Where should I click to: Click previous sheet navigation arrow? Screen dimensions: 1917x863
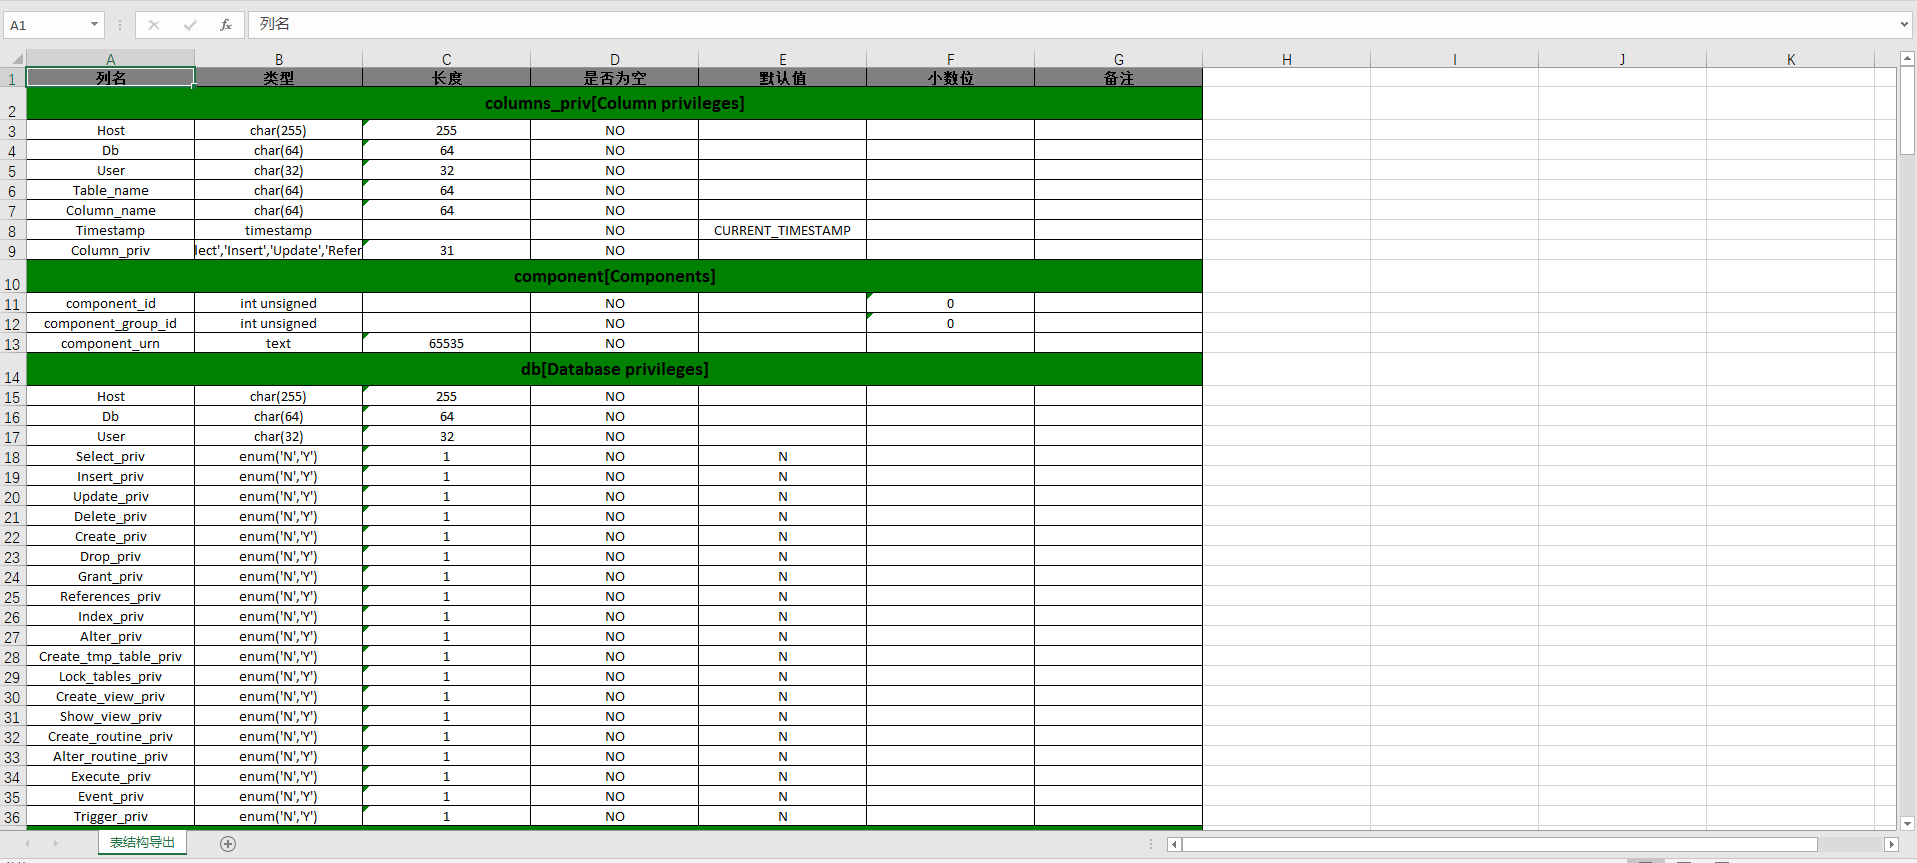(28, 844)
